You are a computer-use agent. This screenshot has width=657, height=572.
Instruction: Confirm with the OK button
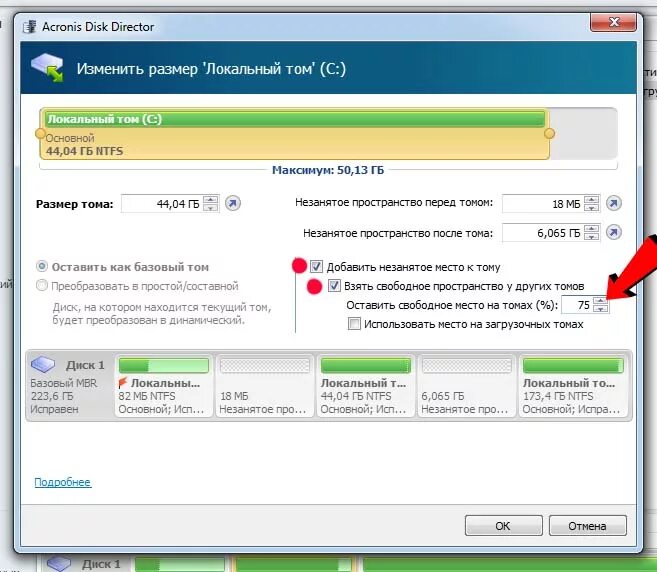503,525
